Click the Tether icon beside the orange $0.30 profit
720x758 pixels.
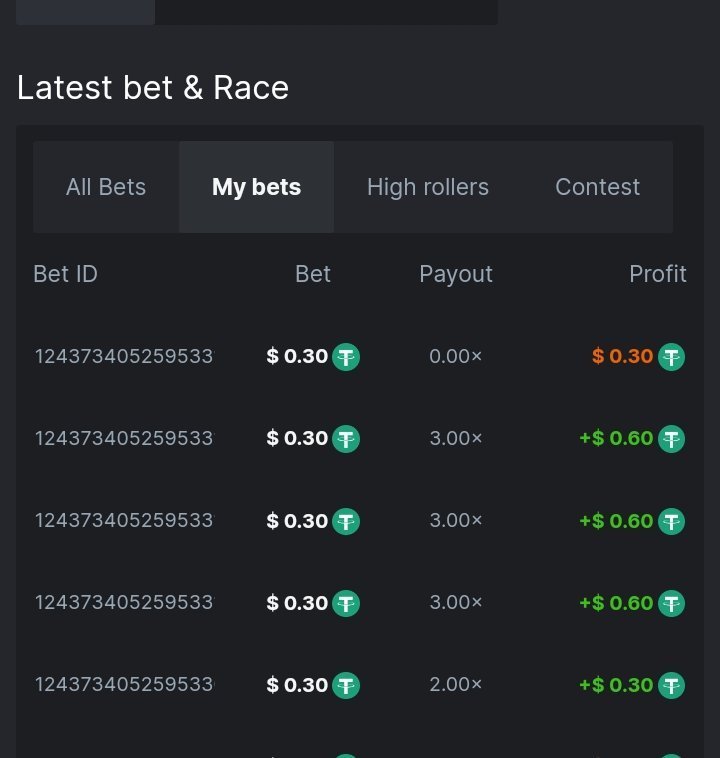tap(671, 357)
